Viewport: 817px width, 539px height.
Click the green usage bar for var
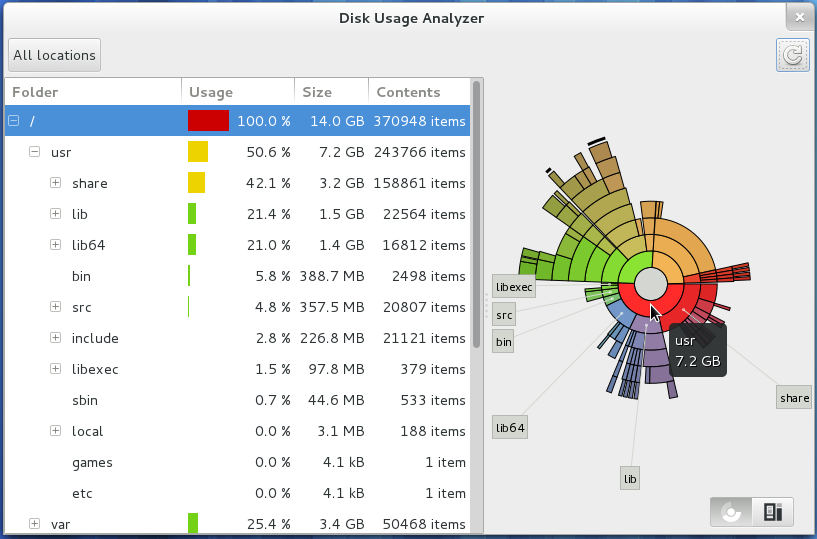click(x=193, y=523)
